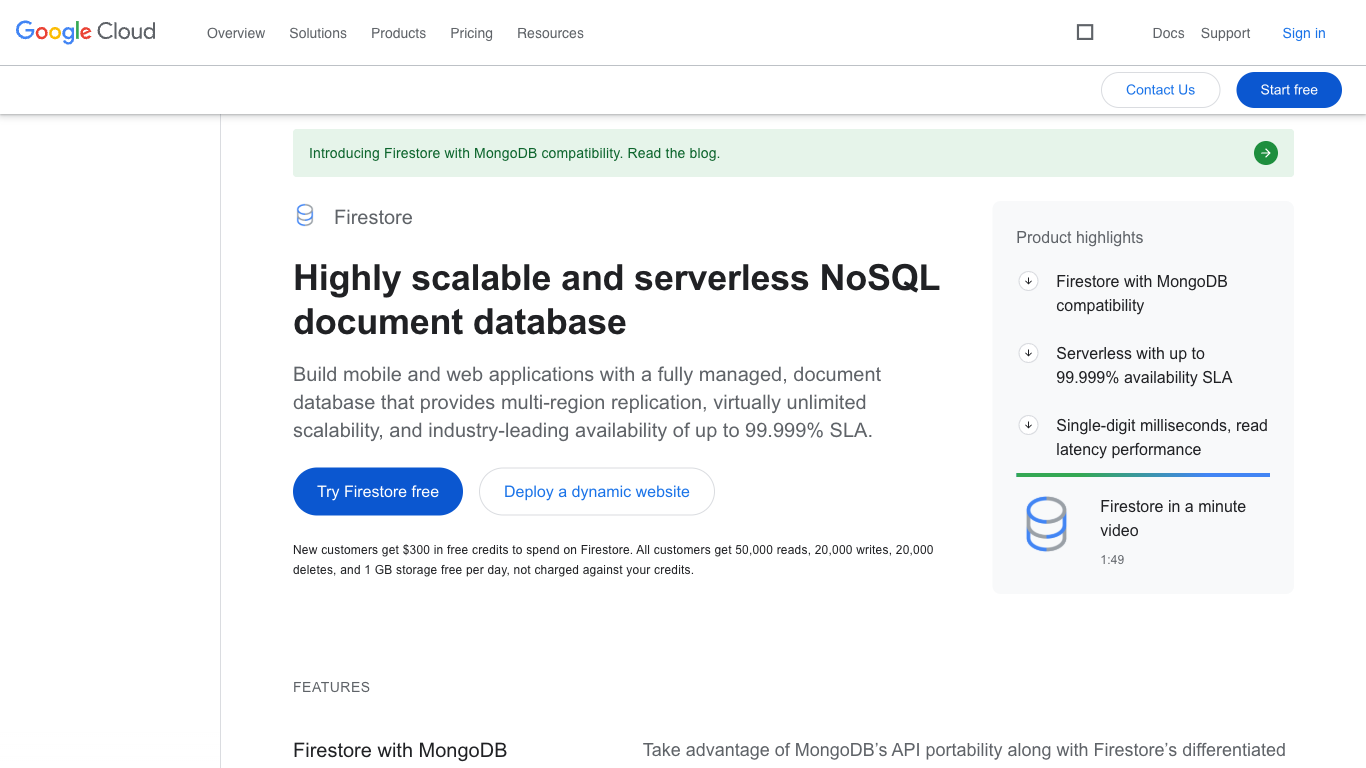Screen dimensions: 1366x768
Task: Click the down-arrow beside Serverless with up to 99.999%
Action: 1028,353
